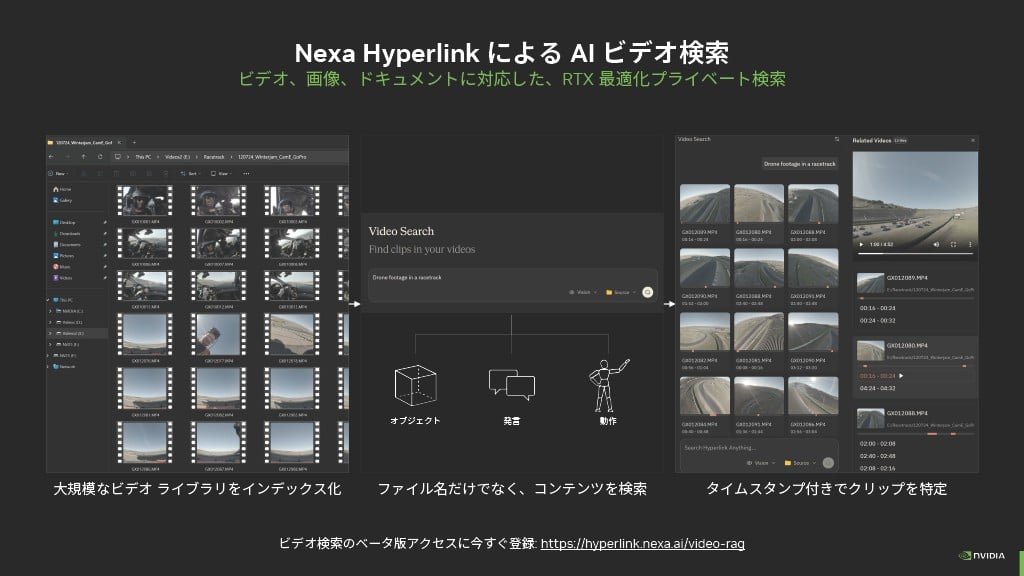Close the Related Videos panel
This screenshot has width=1024, height=576.
click(972, 141)
